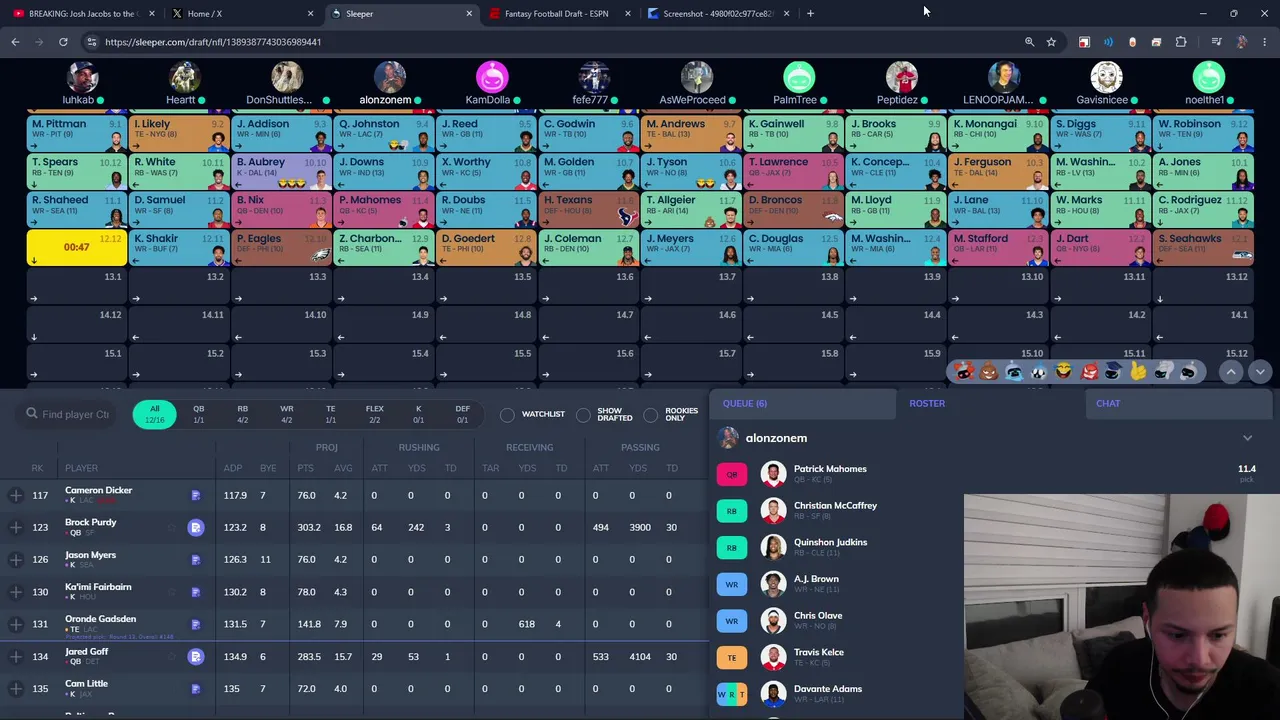Sort player list by ADP column

coord(233,468)
